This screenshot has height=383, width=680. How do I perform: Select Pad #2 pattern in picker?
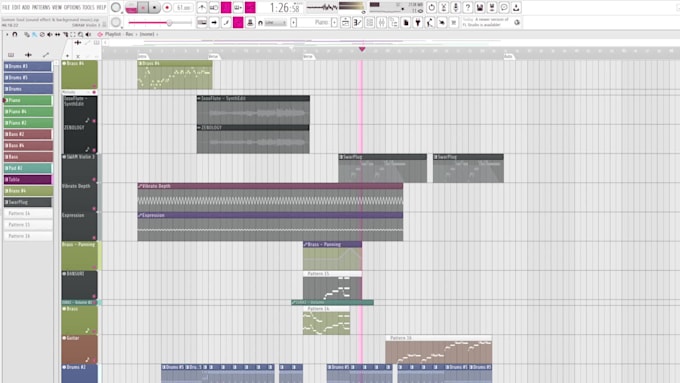tap(28, 168)
